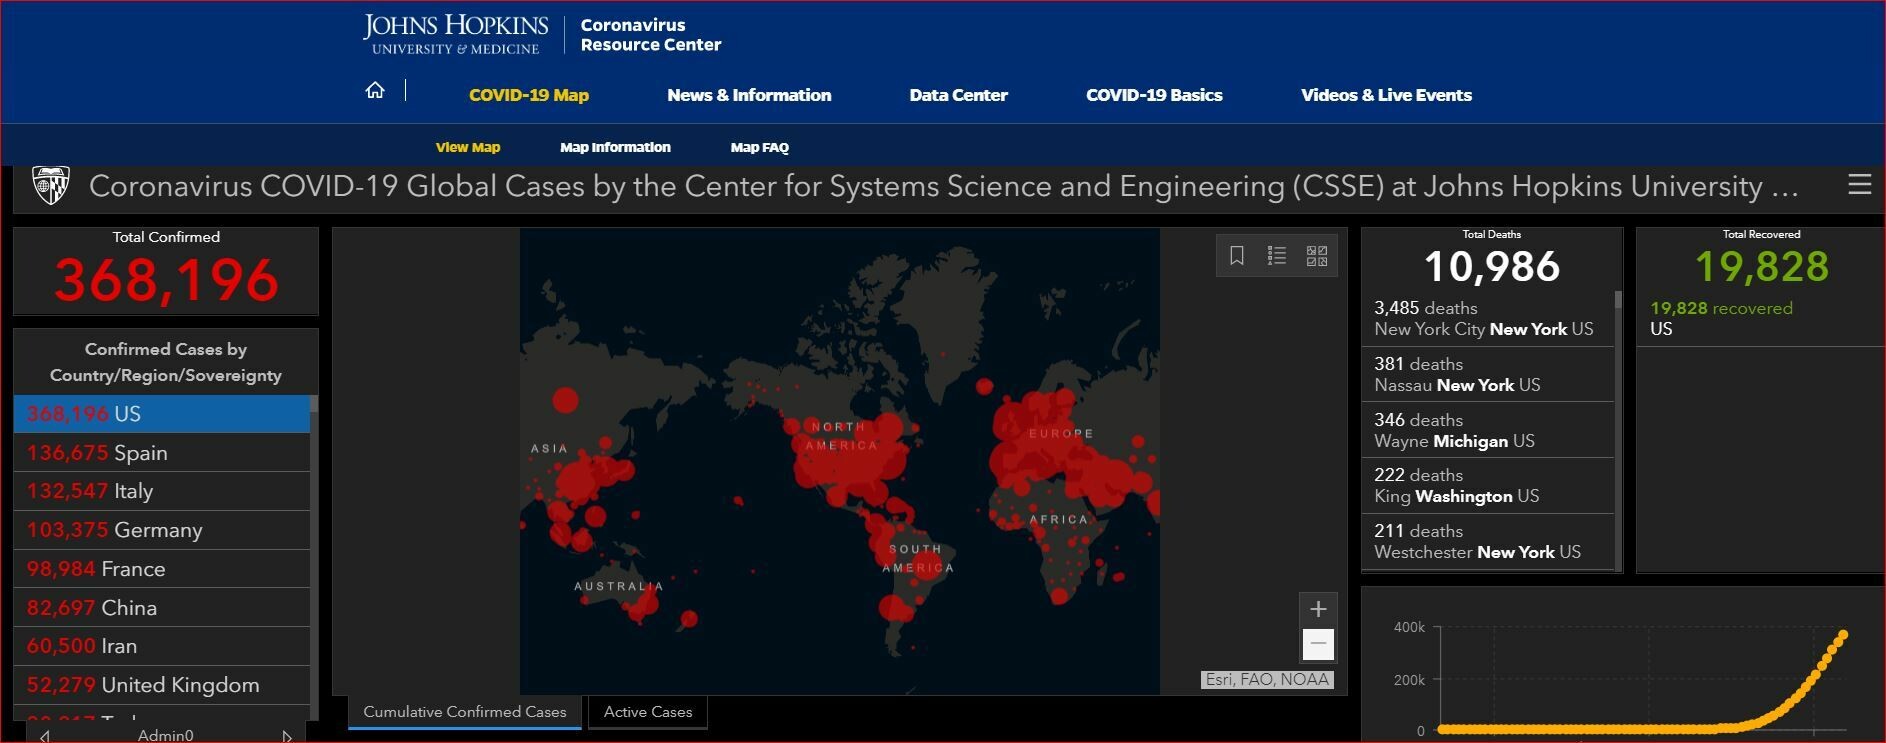Click the Wayne Michigan 346 deaths entry

coord(1488,430)
